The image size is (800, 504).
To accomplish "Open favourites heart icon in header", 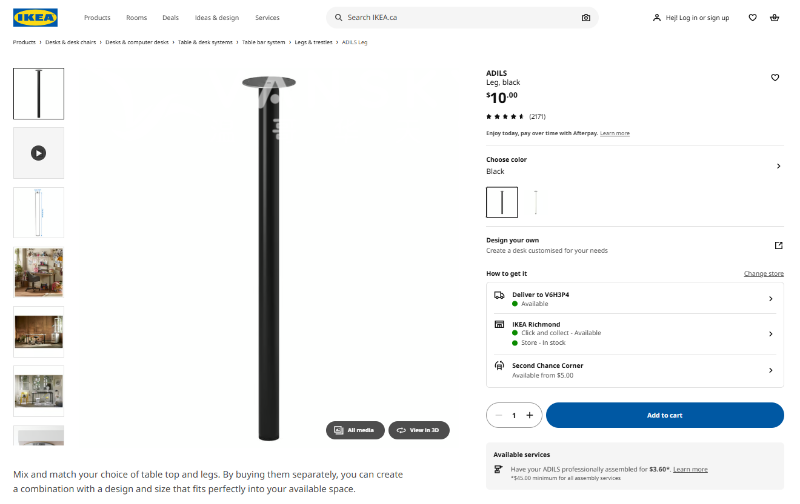I will tap(752, 17).
